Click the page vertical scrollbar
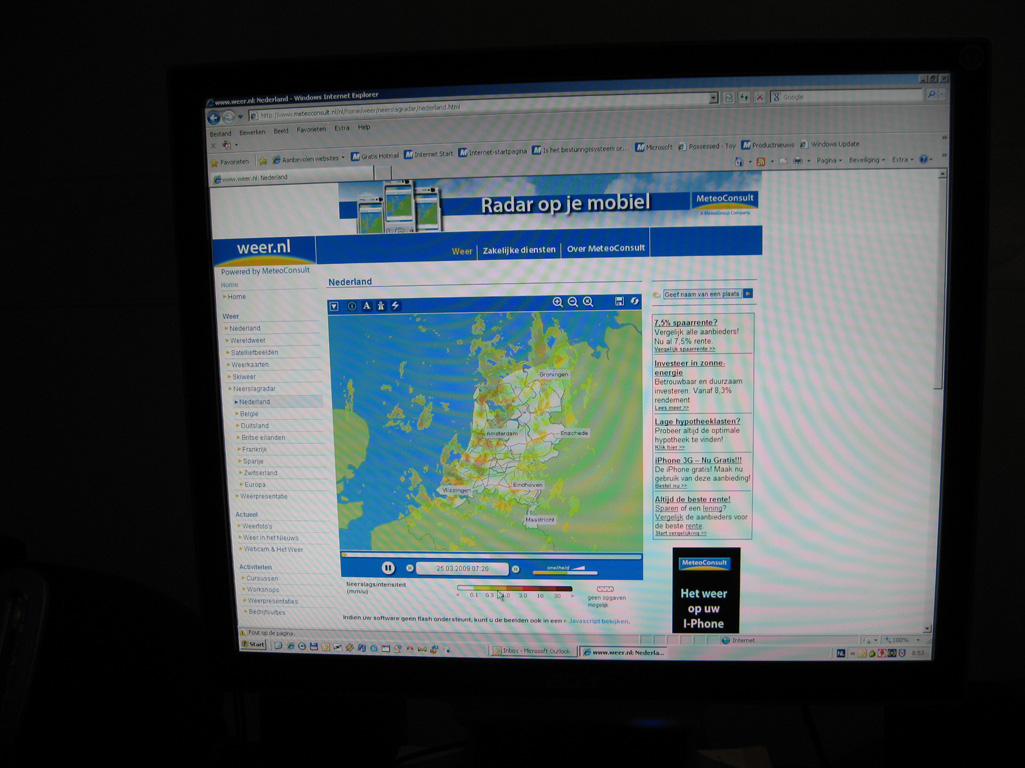Viewport: 1025px width, 768px height. pyautogui.click(x=939, y=400)
